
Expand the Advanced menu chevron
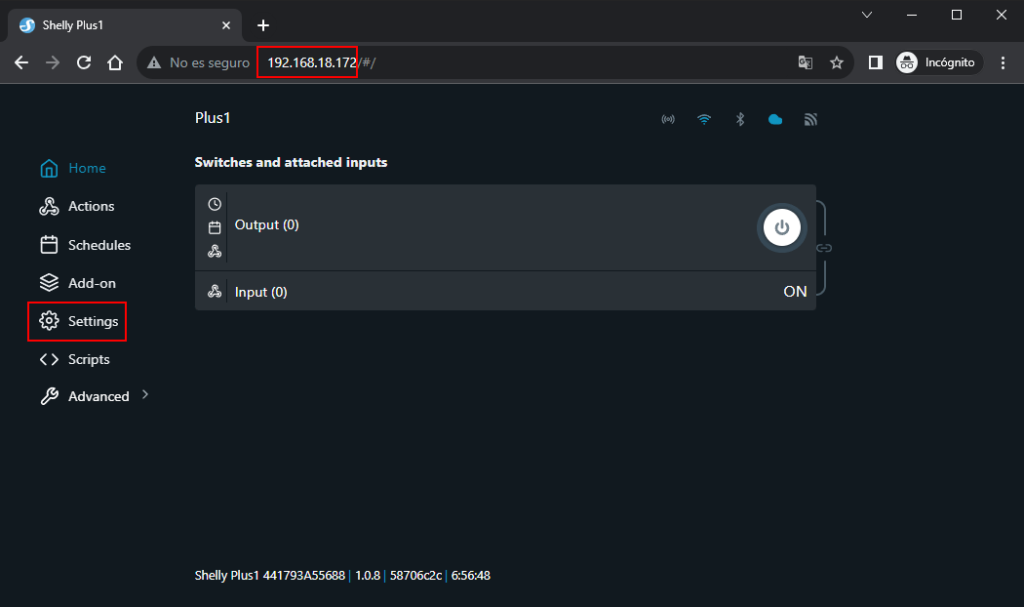145,395
